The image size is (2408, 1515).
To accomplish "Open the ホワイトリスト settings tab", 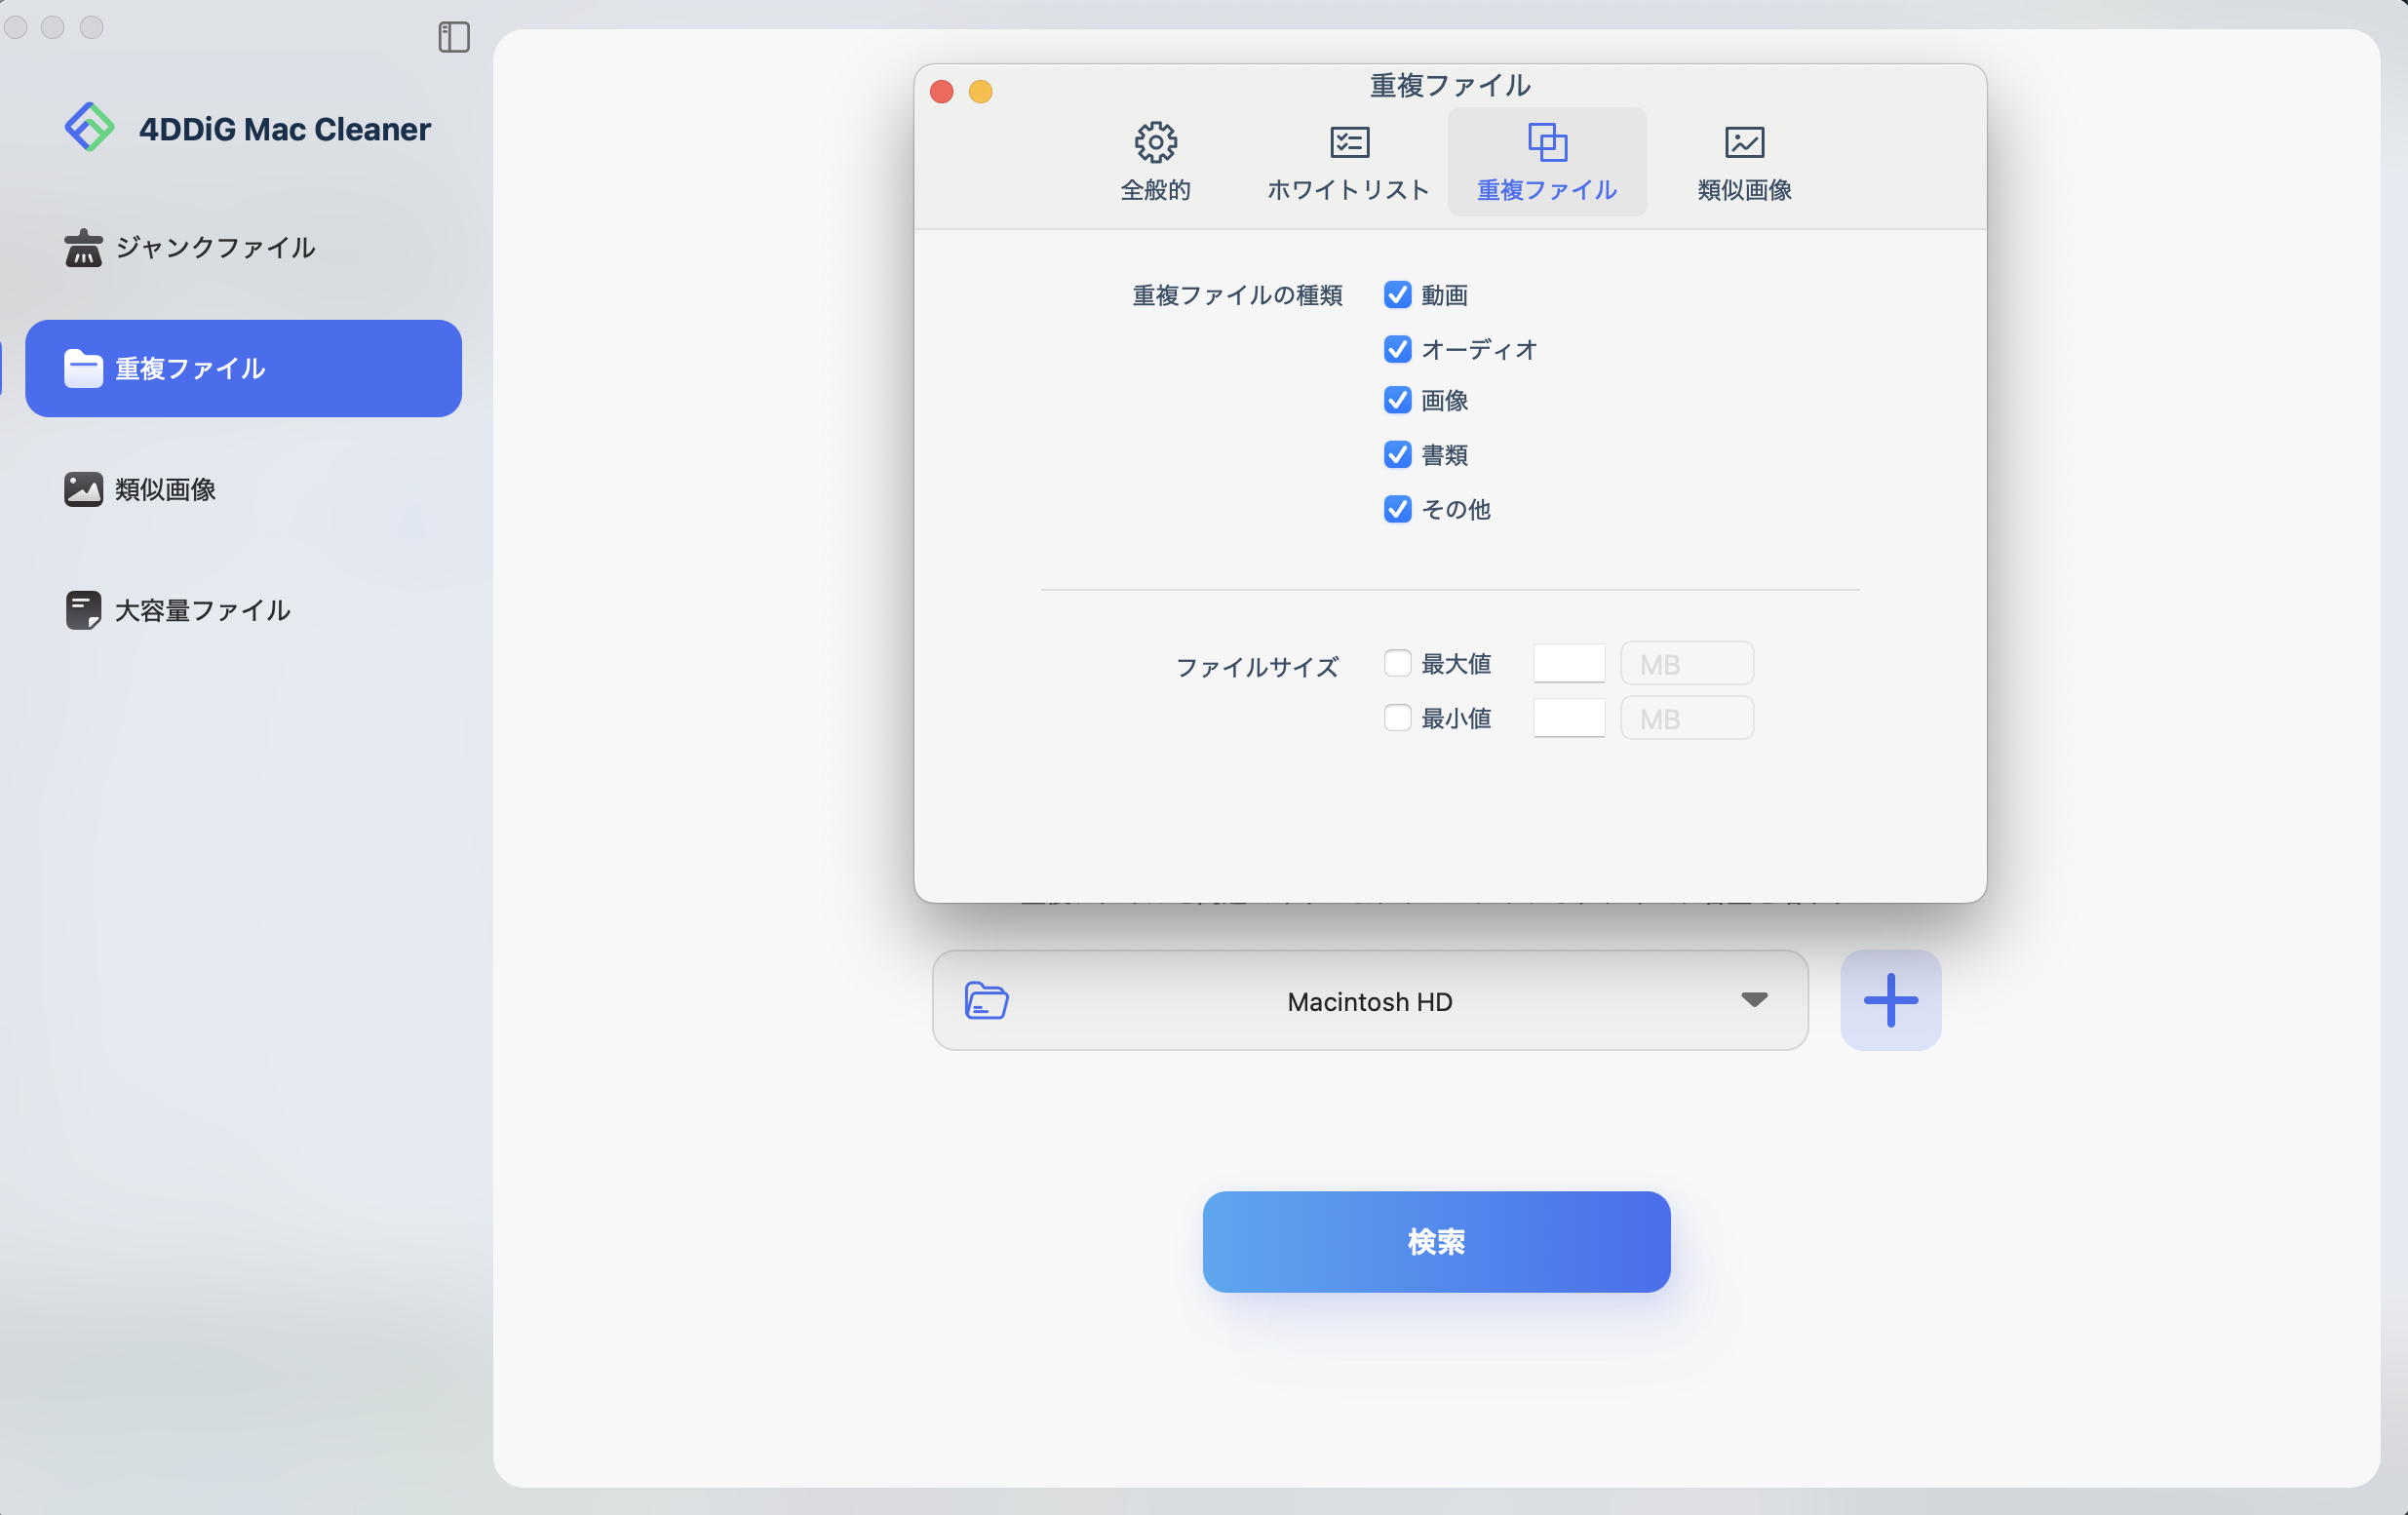I will [1347, 160].
